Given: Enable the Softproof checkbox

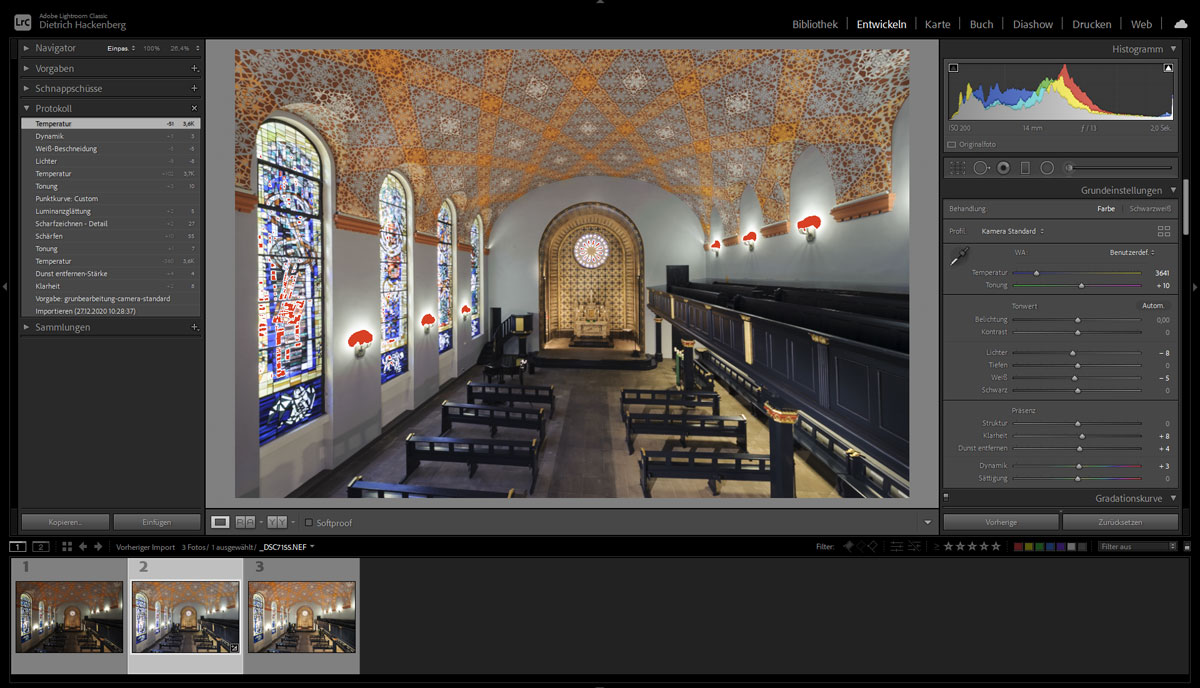Looking at the screenshot, I should (x=309, y=523).
